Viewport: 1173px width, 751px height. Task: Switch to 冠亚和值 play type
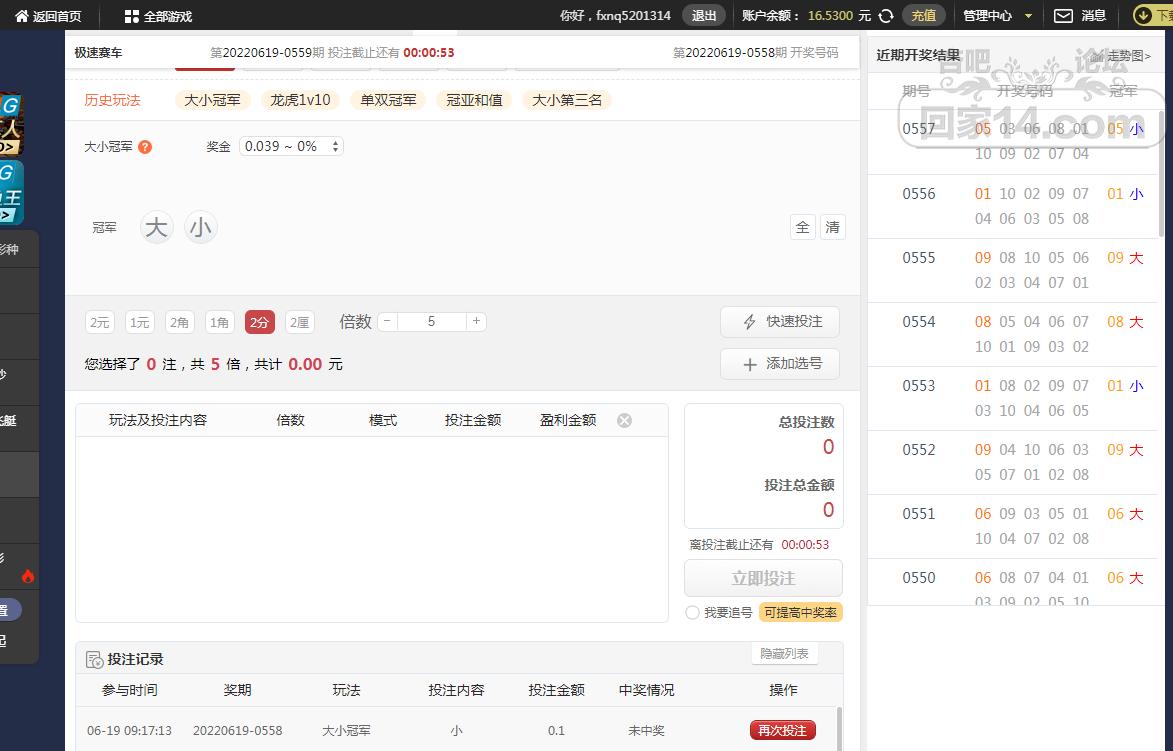474,100
